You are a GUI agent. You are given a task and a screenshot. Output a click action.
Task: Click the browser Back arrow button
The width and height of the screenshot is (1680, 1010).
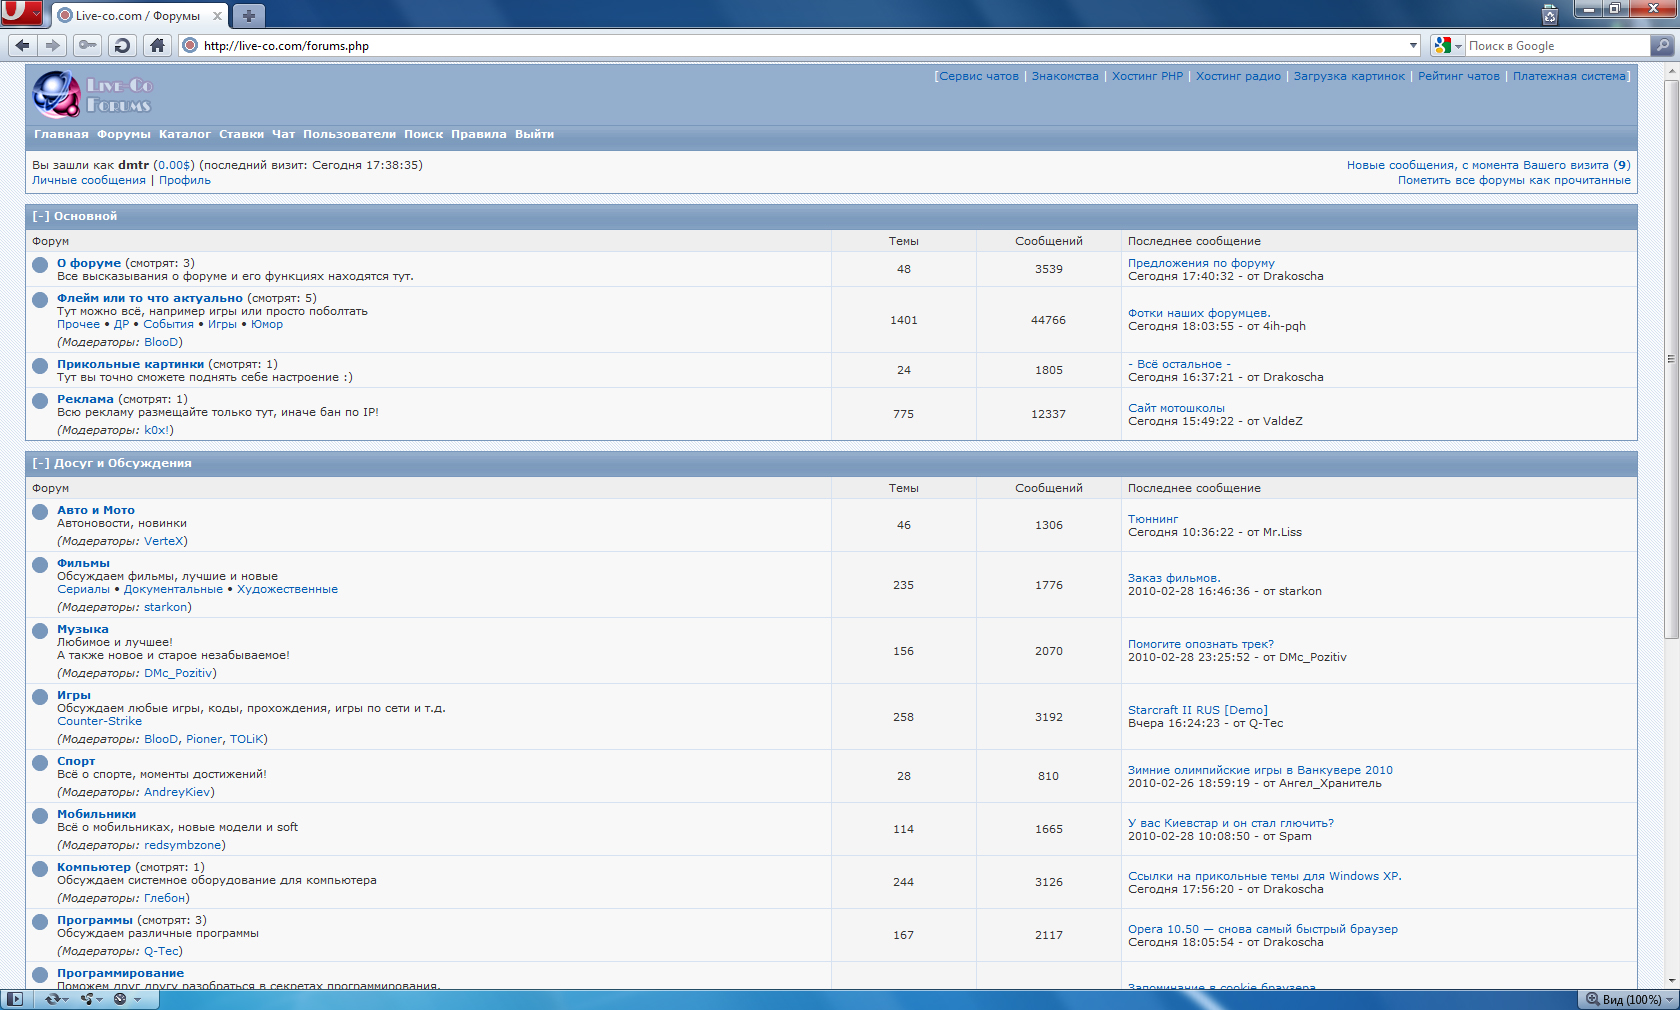tap(22, 45)
